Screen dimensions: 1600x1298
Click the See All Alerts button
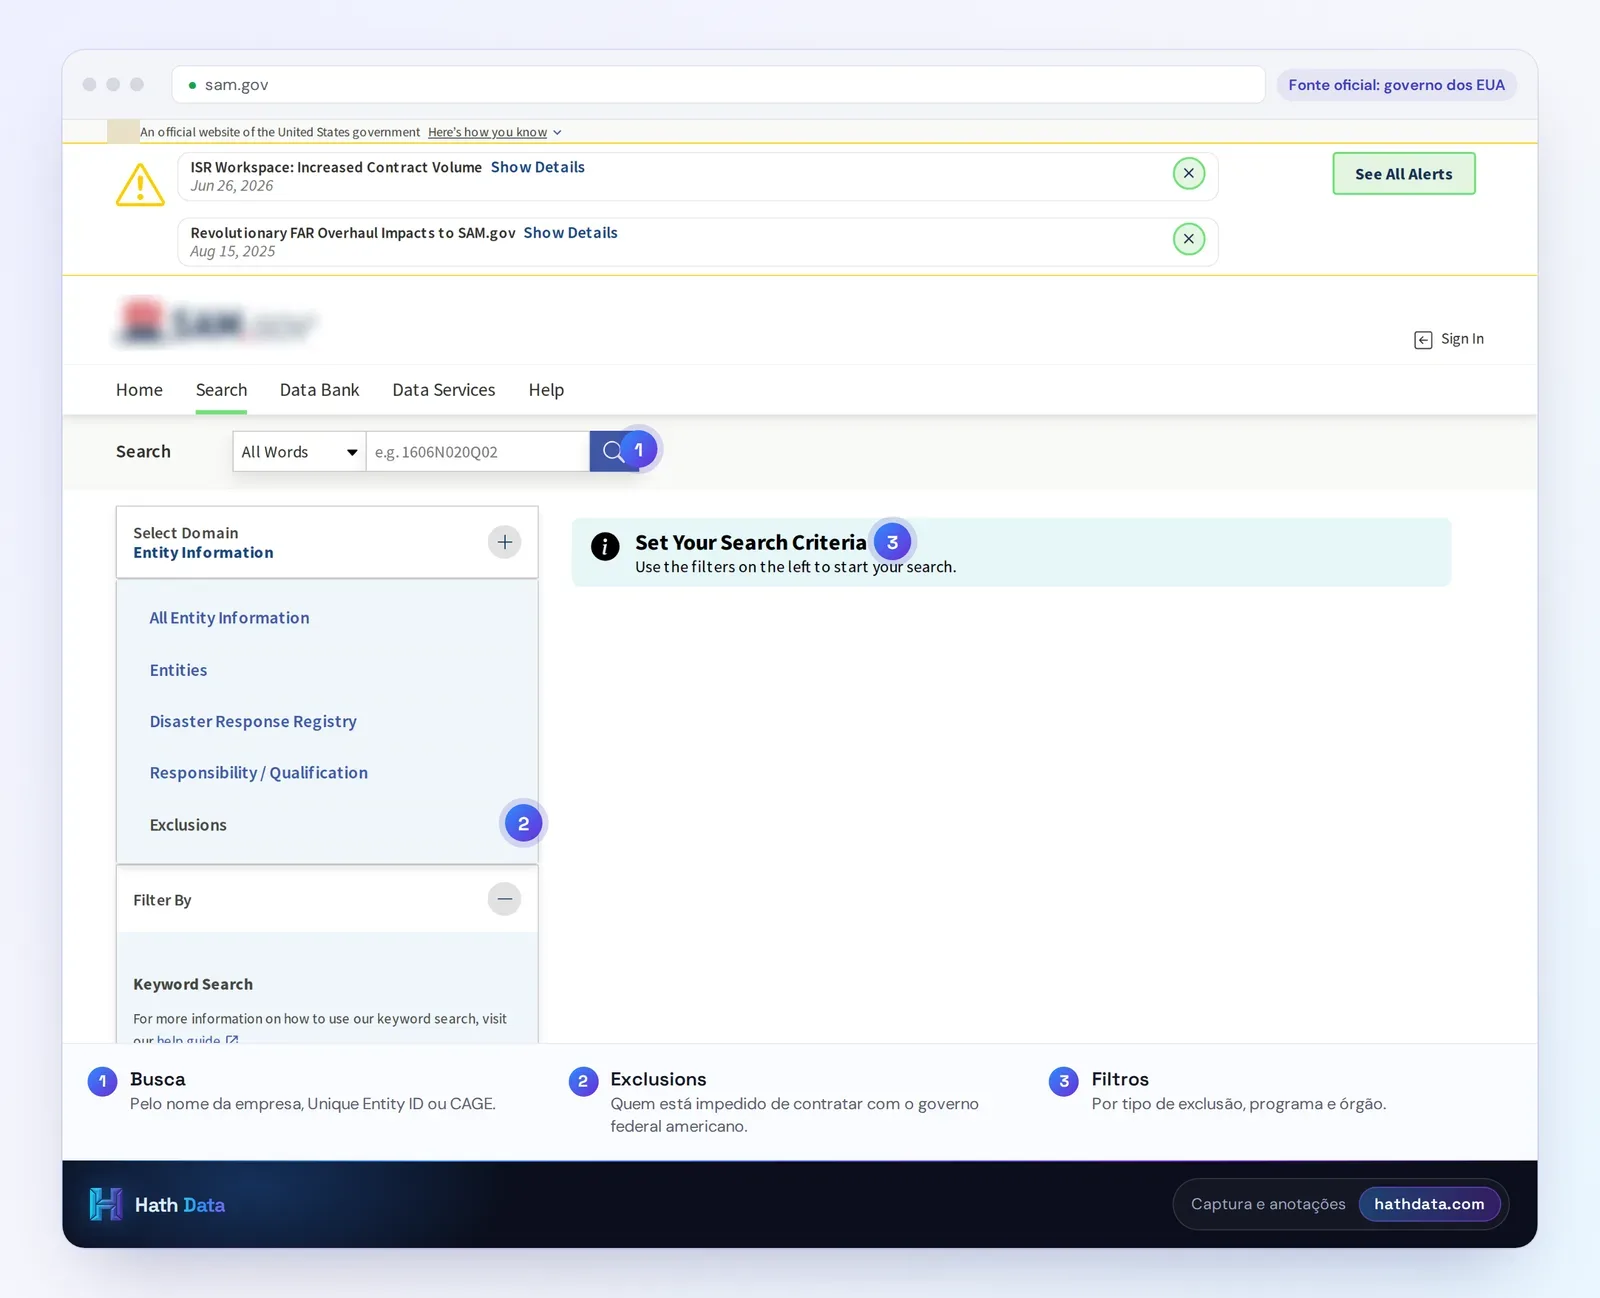coord(1403,174)
